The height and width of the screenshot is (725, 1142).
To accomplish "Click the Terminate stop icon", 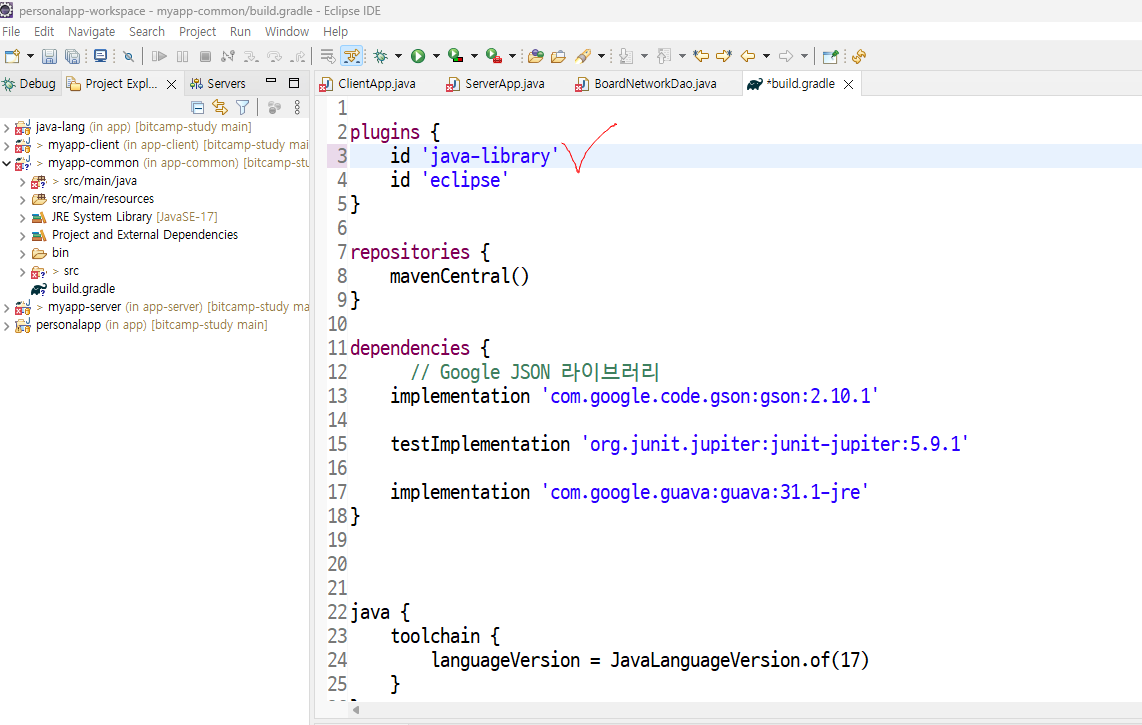I will pyautogui.click(x=205, y=56).
